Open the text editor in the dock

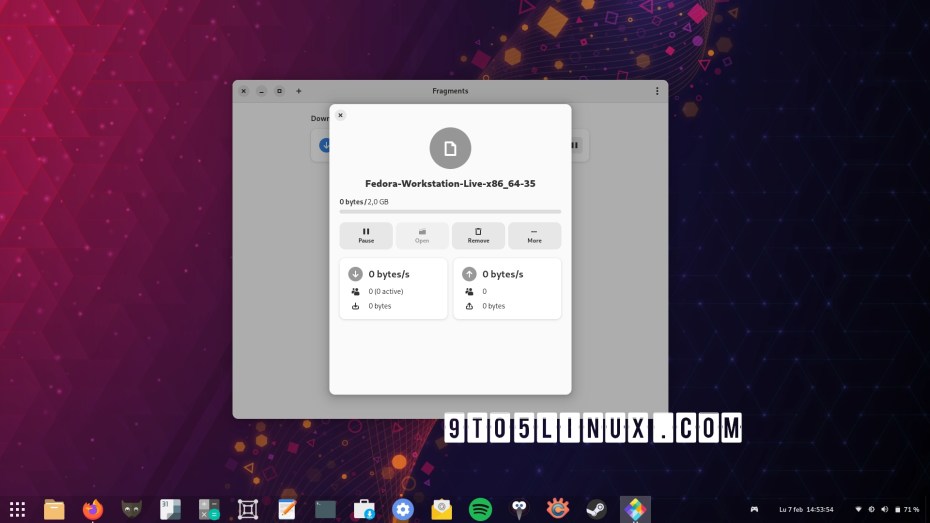[x=286, y=509]
